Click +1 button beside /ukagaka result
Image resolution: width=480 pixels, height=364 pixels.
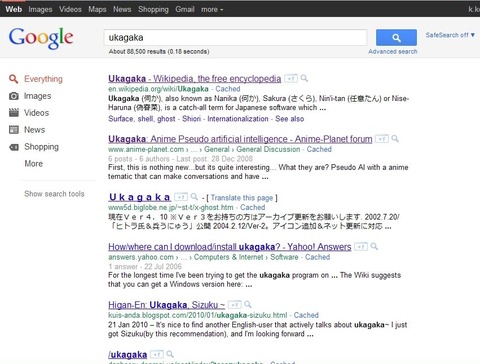[x=157, y=354]
